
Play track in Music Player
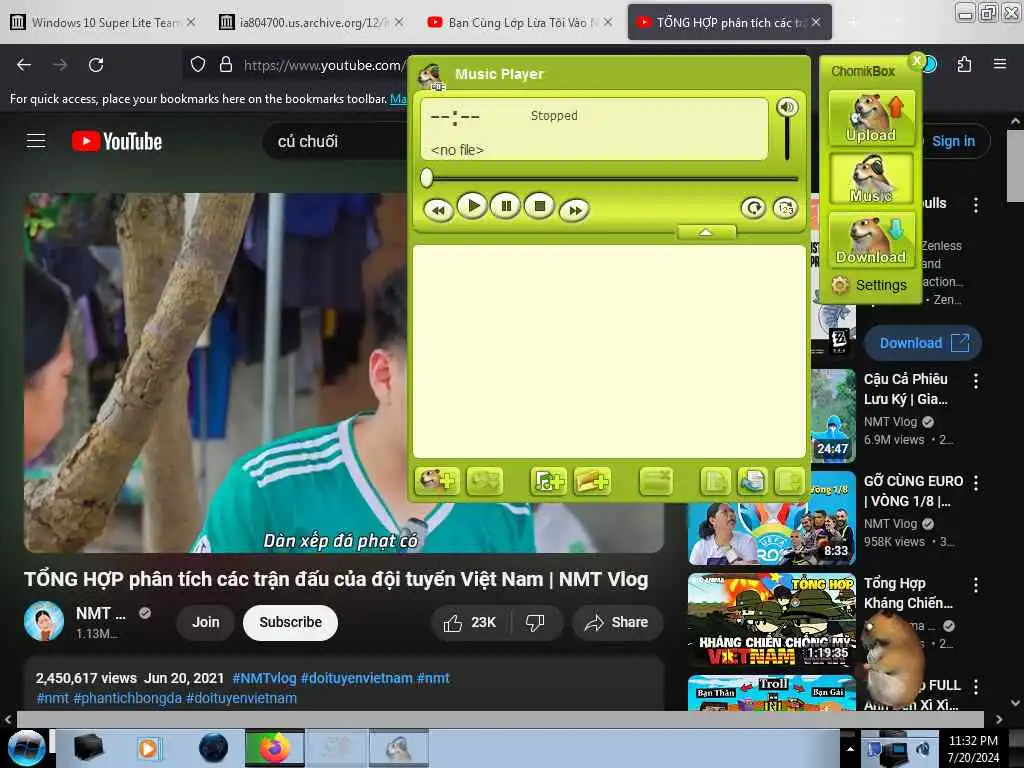pos(473,206)
